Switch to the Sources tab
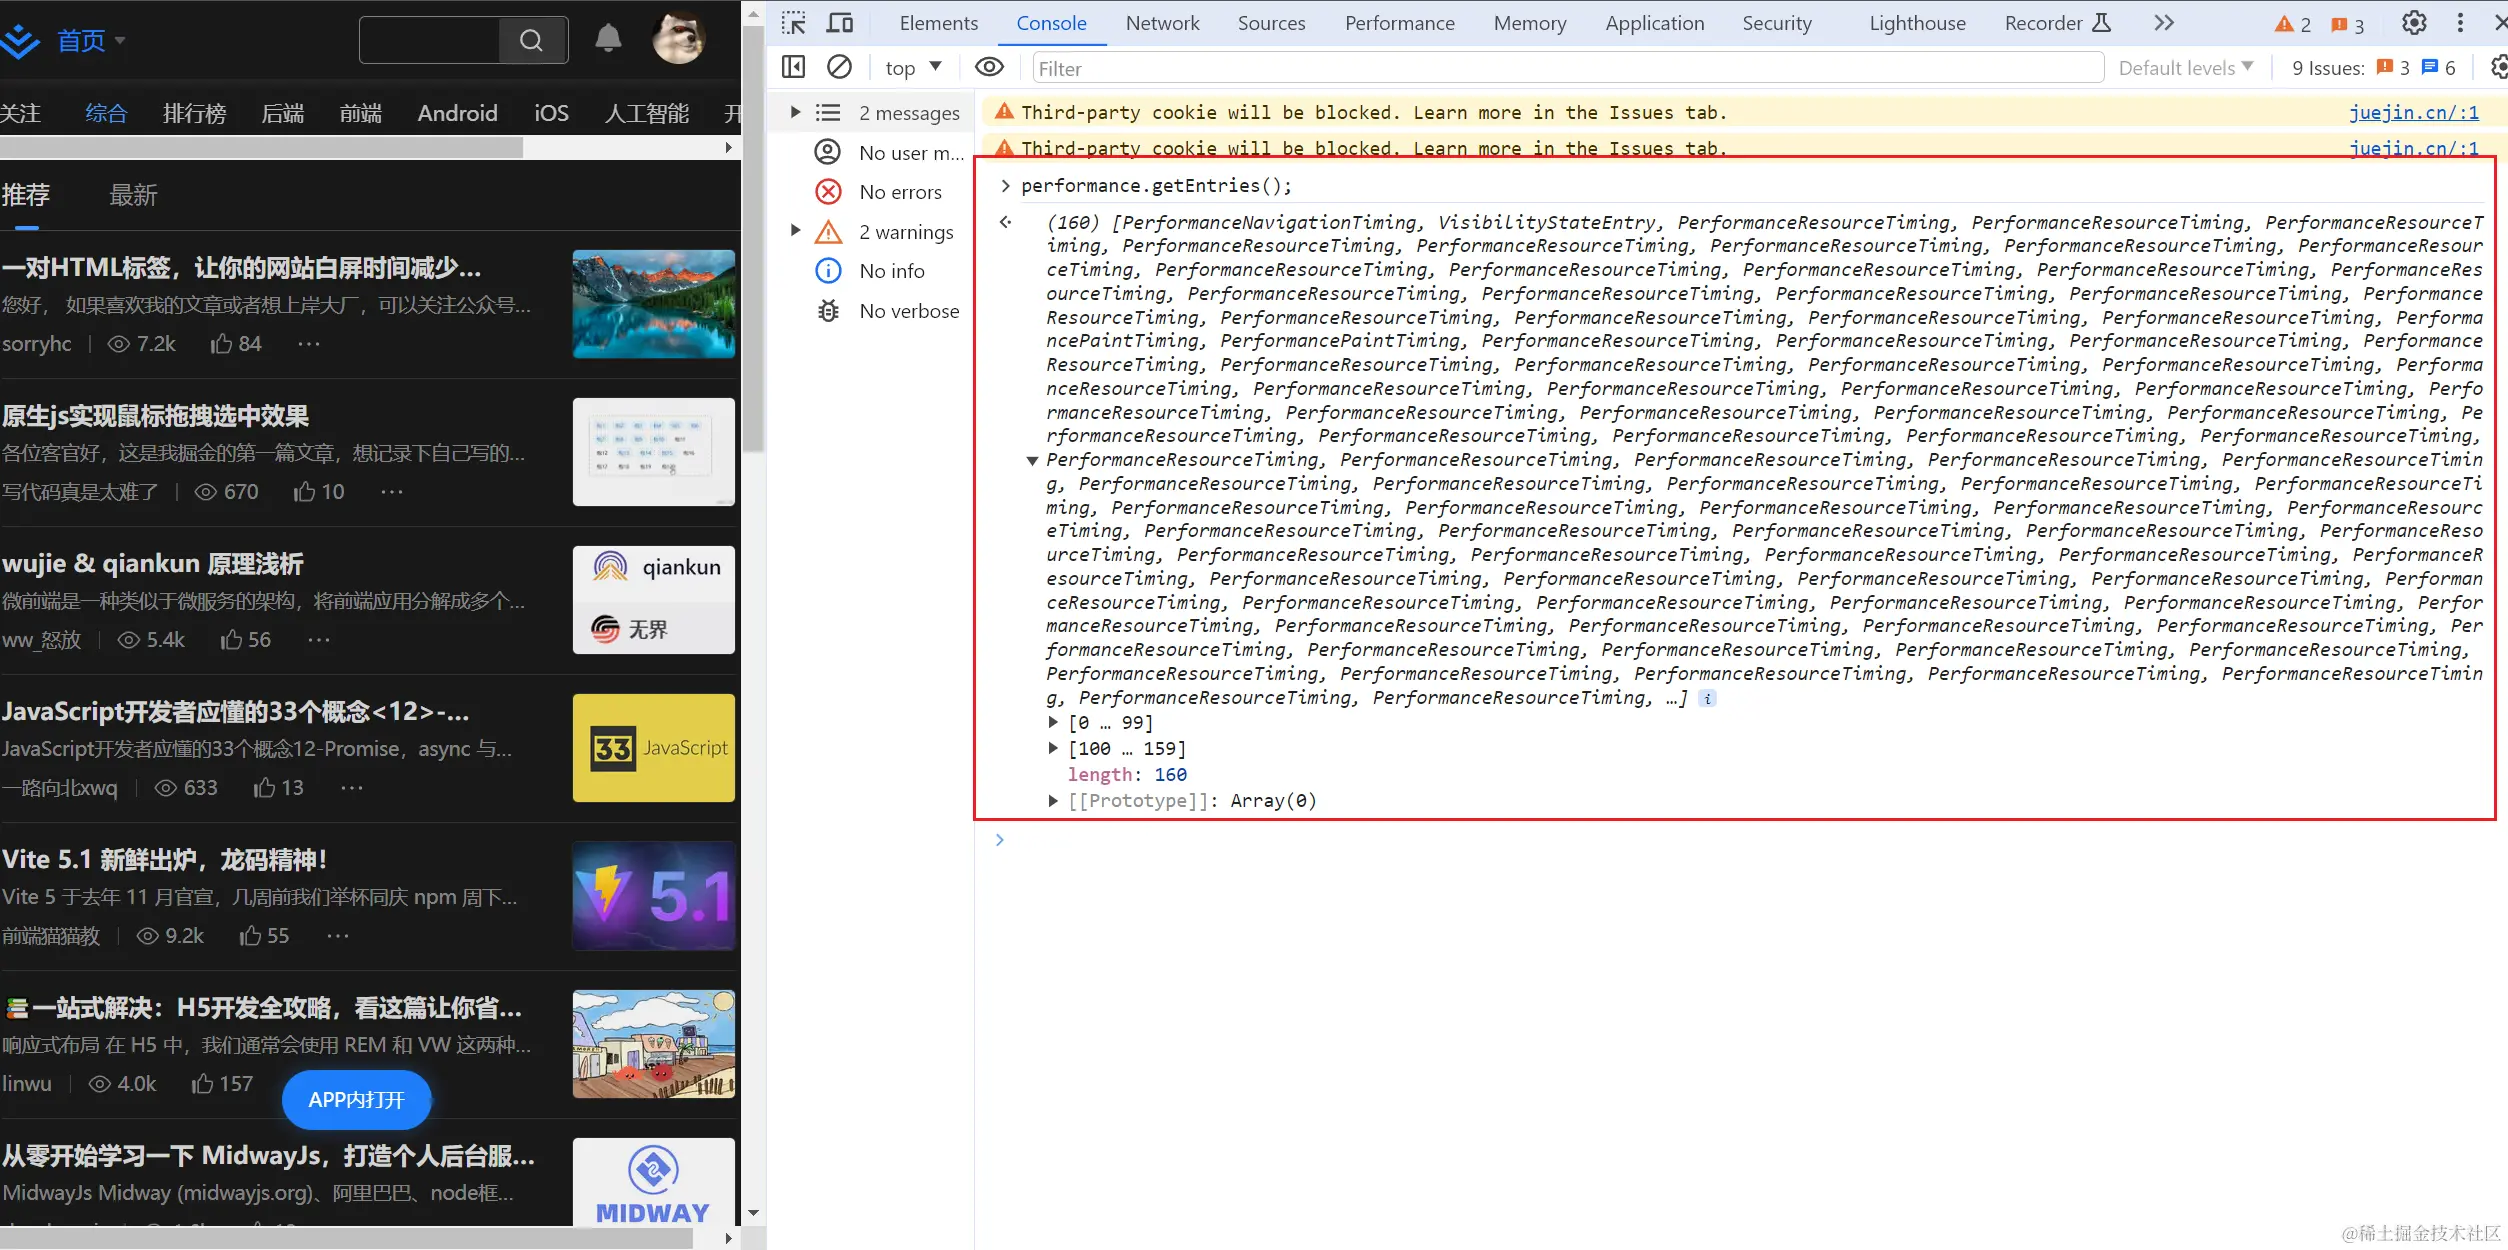Screen dimensions: 2508x1250 point(1271,23)
